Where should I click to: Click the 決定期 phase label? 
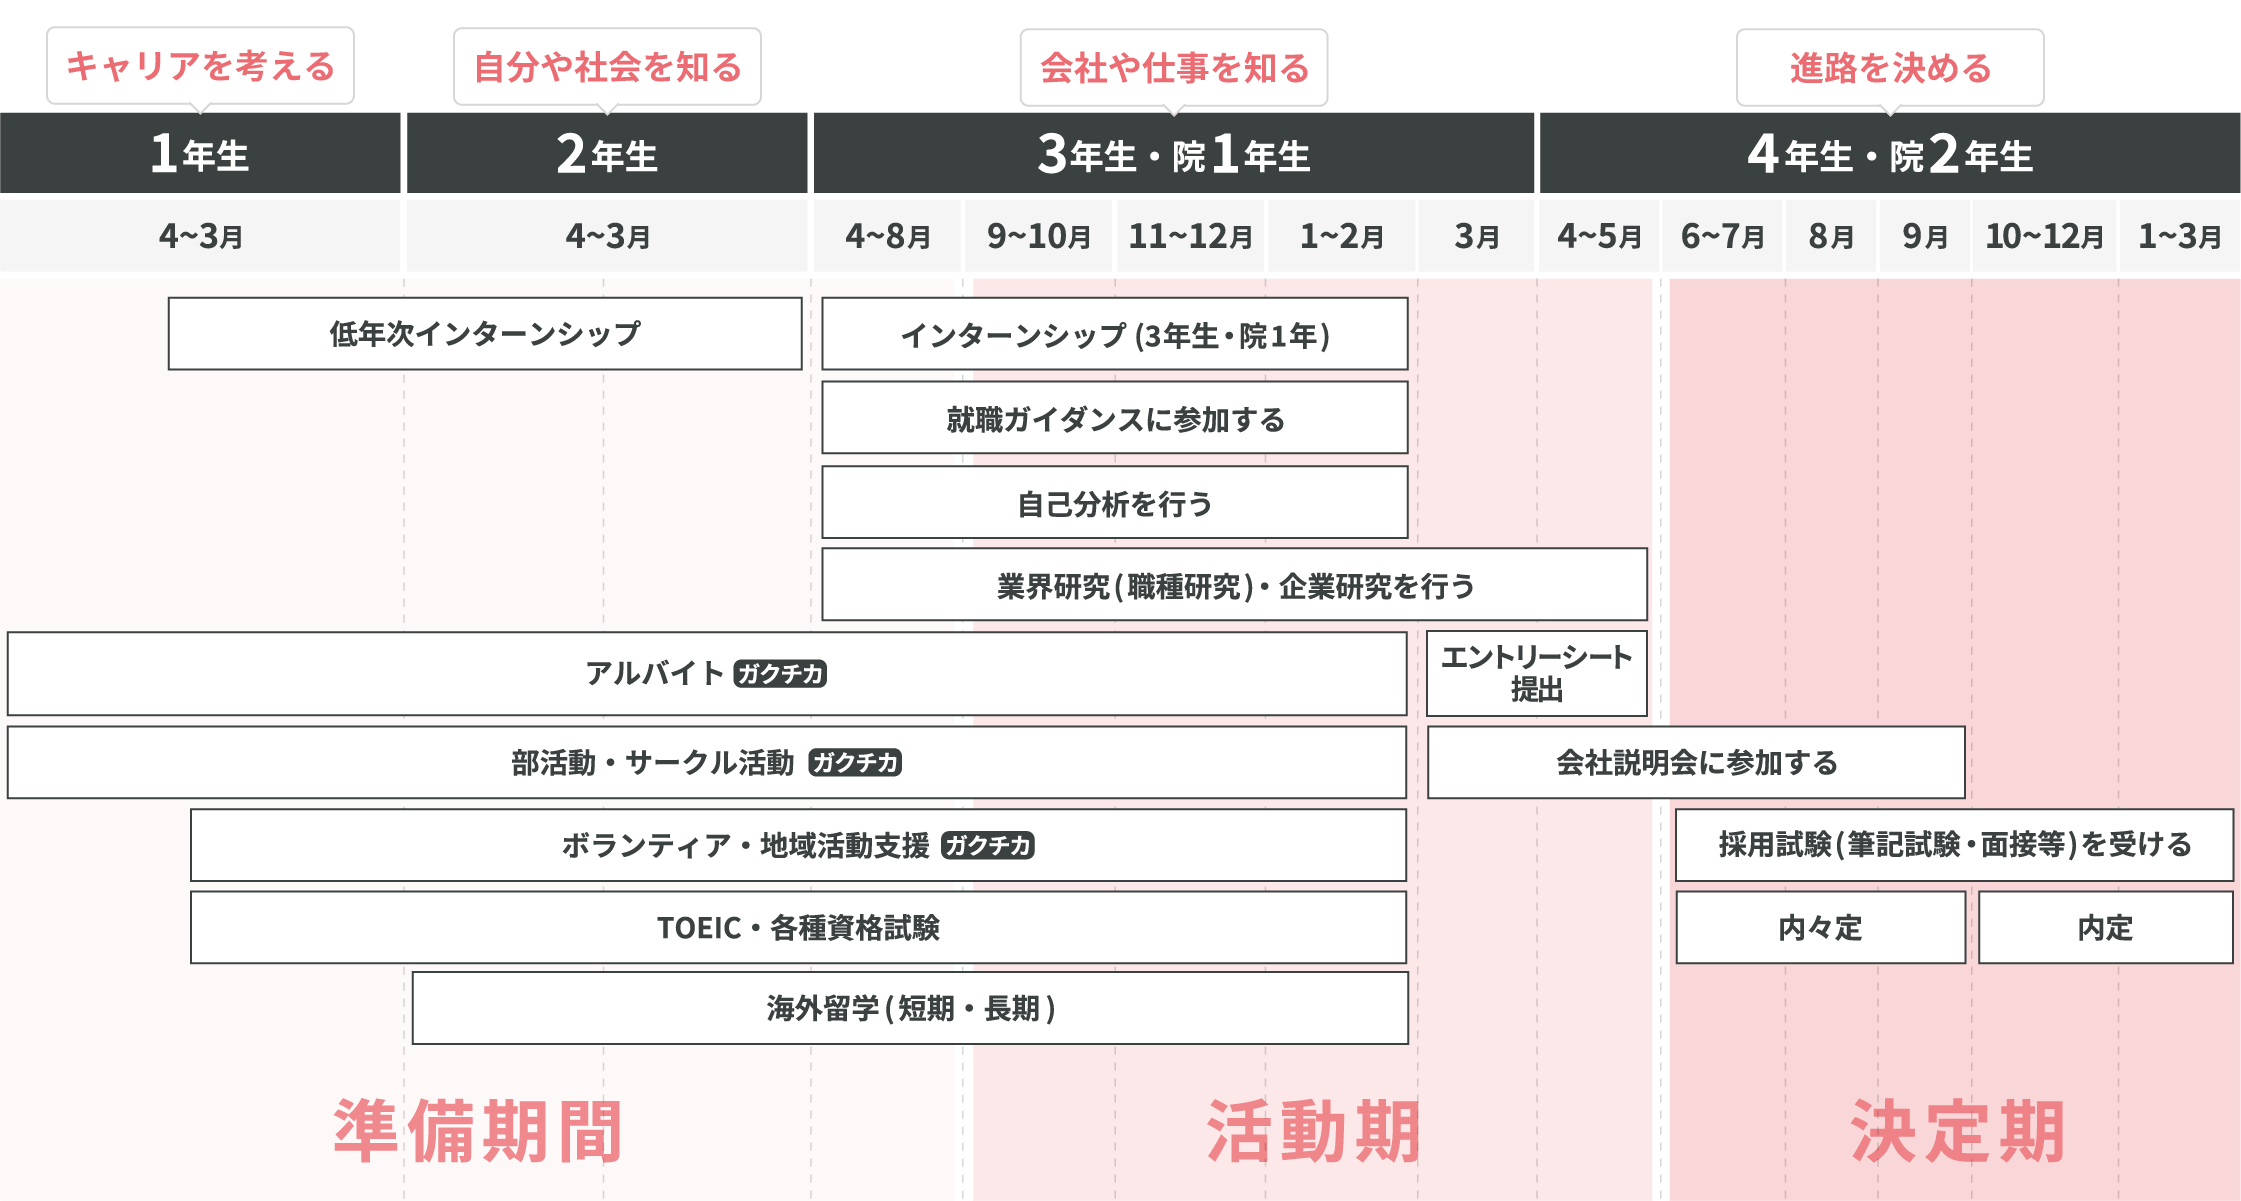click(1957, 1132)
